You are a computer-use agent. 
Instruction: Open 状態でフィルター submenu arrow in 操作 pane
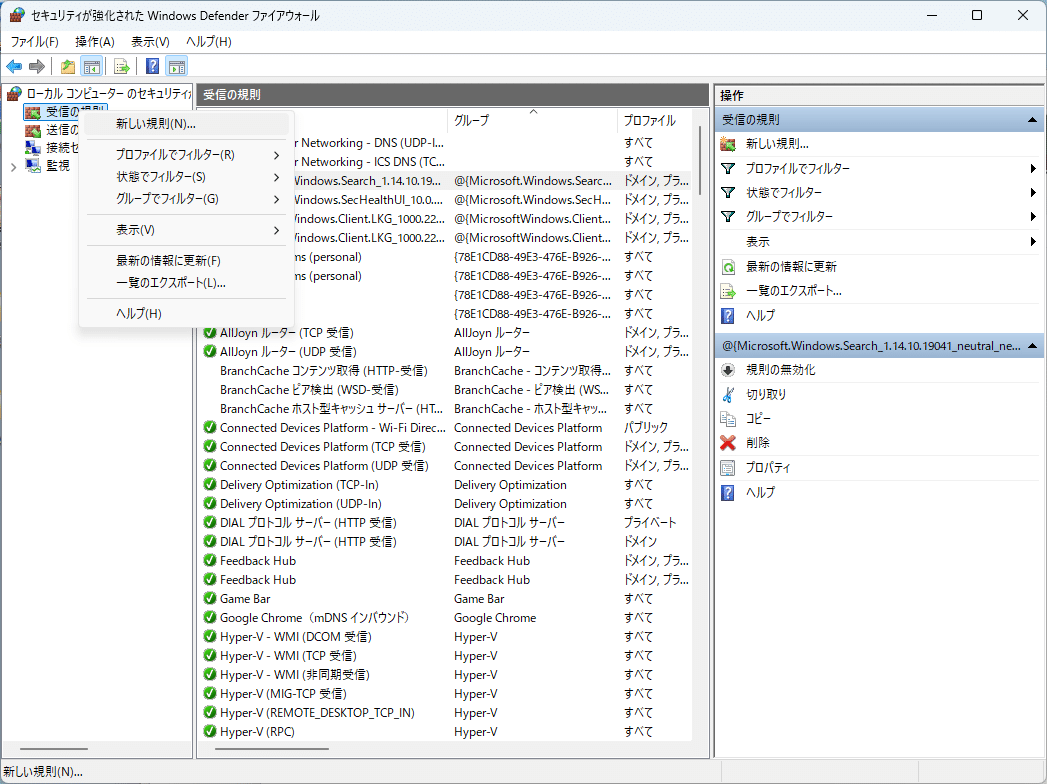[1033, 193]
